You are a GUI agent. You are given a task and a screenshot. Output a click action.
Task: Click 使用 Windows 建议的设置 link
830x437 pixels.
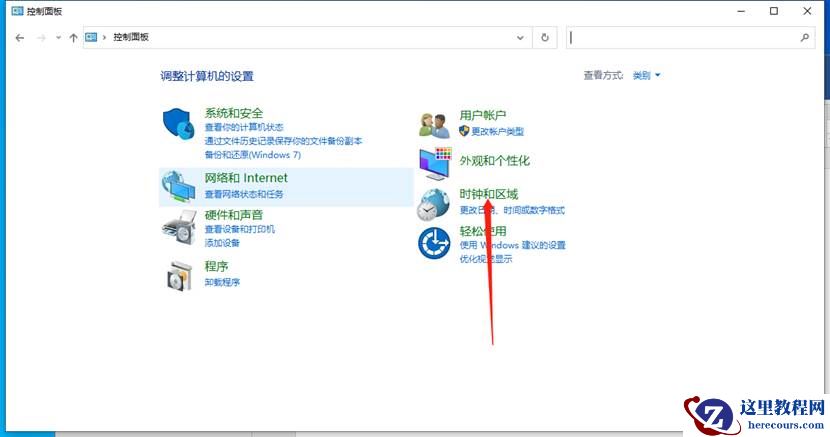[x=512, y=245]
